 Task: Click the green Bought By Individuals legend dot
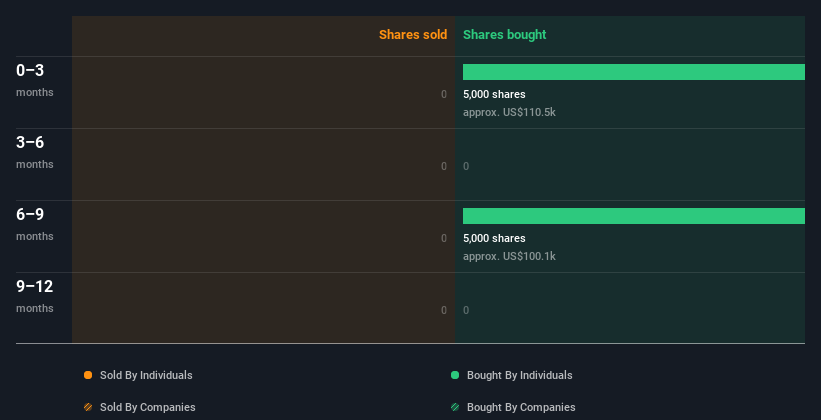point(455,375)
